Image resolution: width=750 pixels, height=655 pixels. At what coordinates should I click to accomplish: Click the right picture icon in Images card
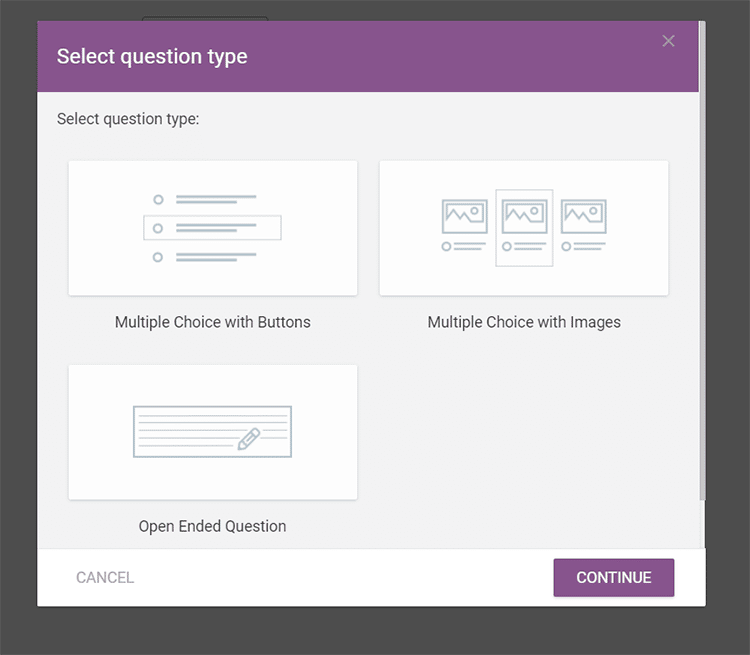click(x=584, y=216)
